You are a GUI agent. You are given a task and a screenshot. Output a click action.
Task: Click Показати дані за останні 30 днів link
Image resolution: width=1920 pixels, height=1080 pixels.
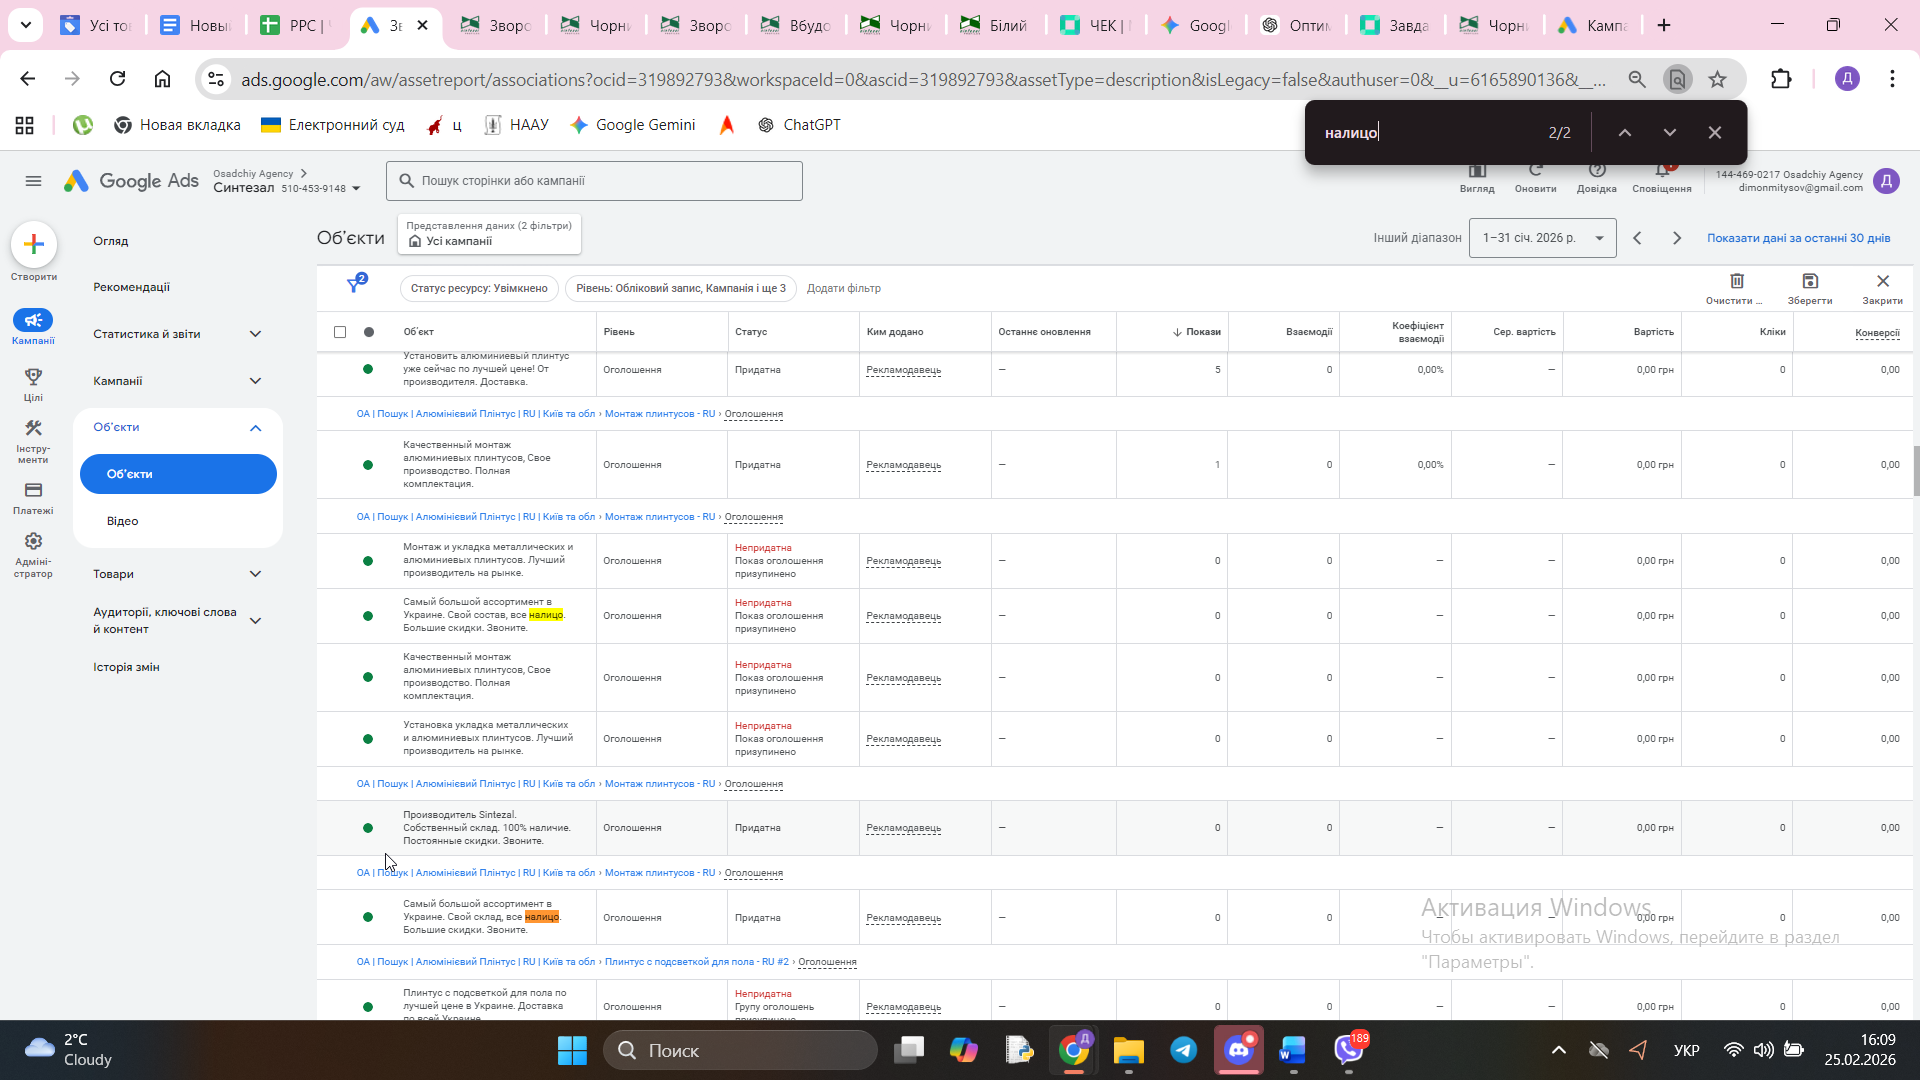(1798, 238)
